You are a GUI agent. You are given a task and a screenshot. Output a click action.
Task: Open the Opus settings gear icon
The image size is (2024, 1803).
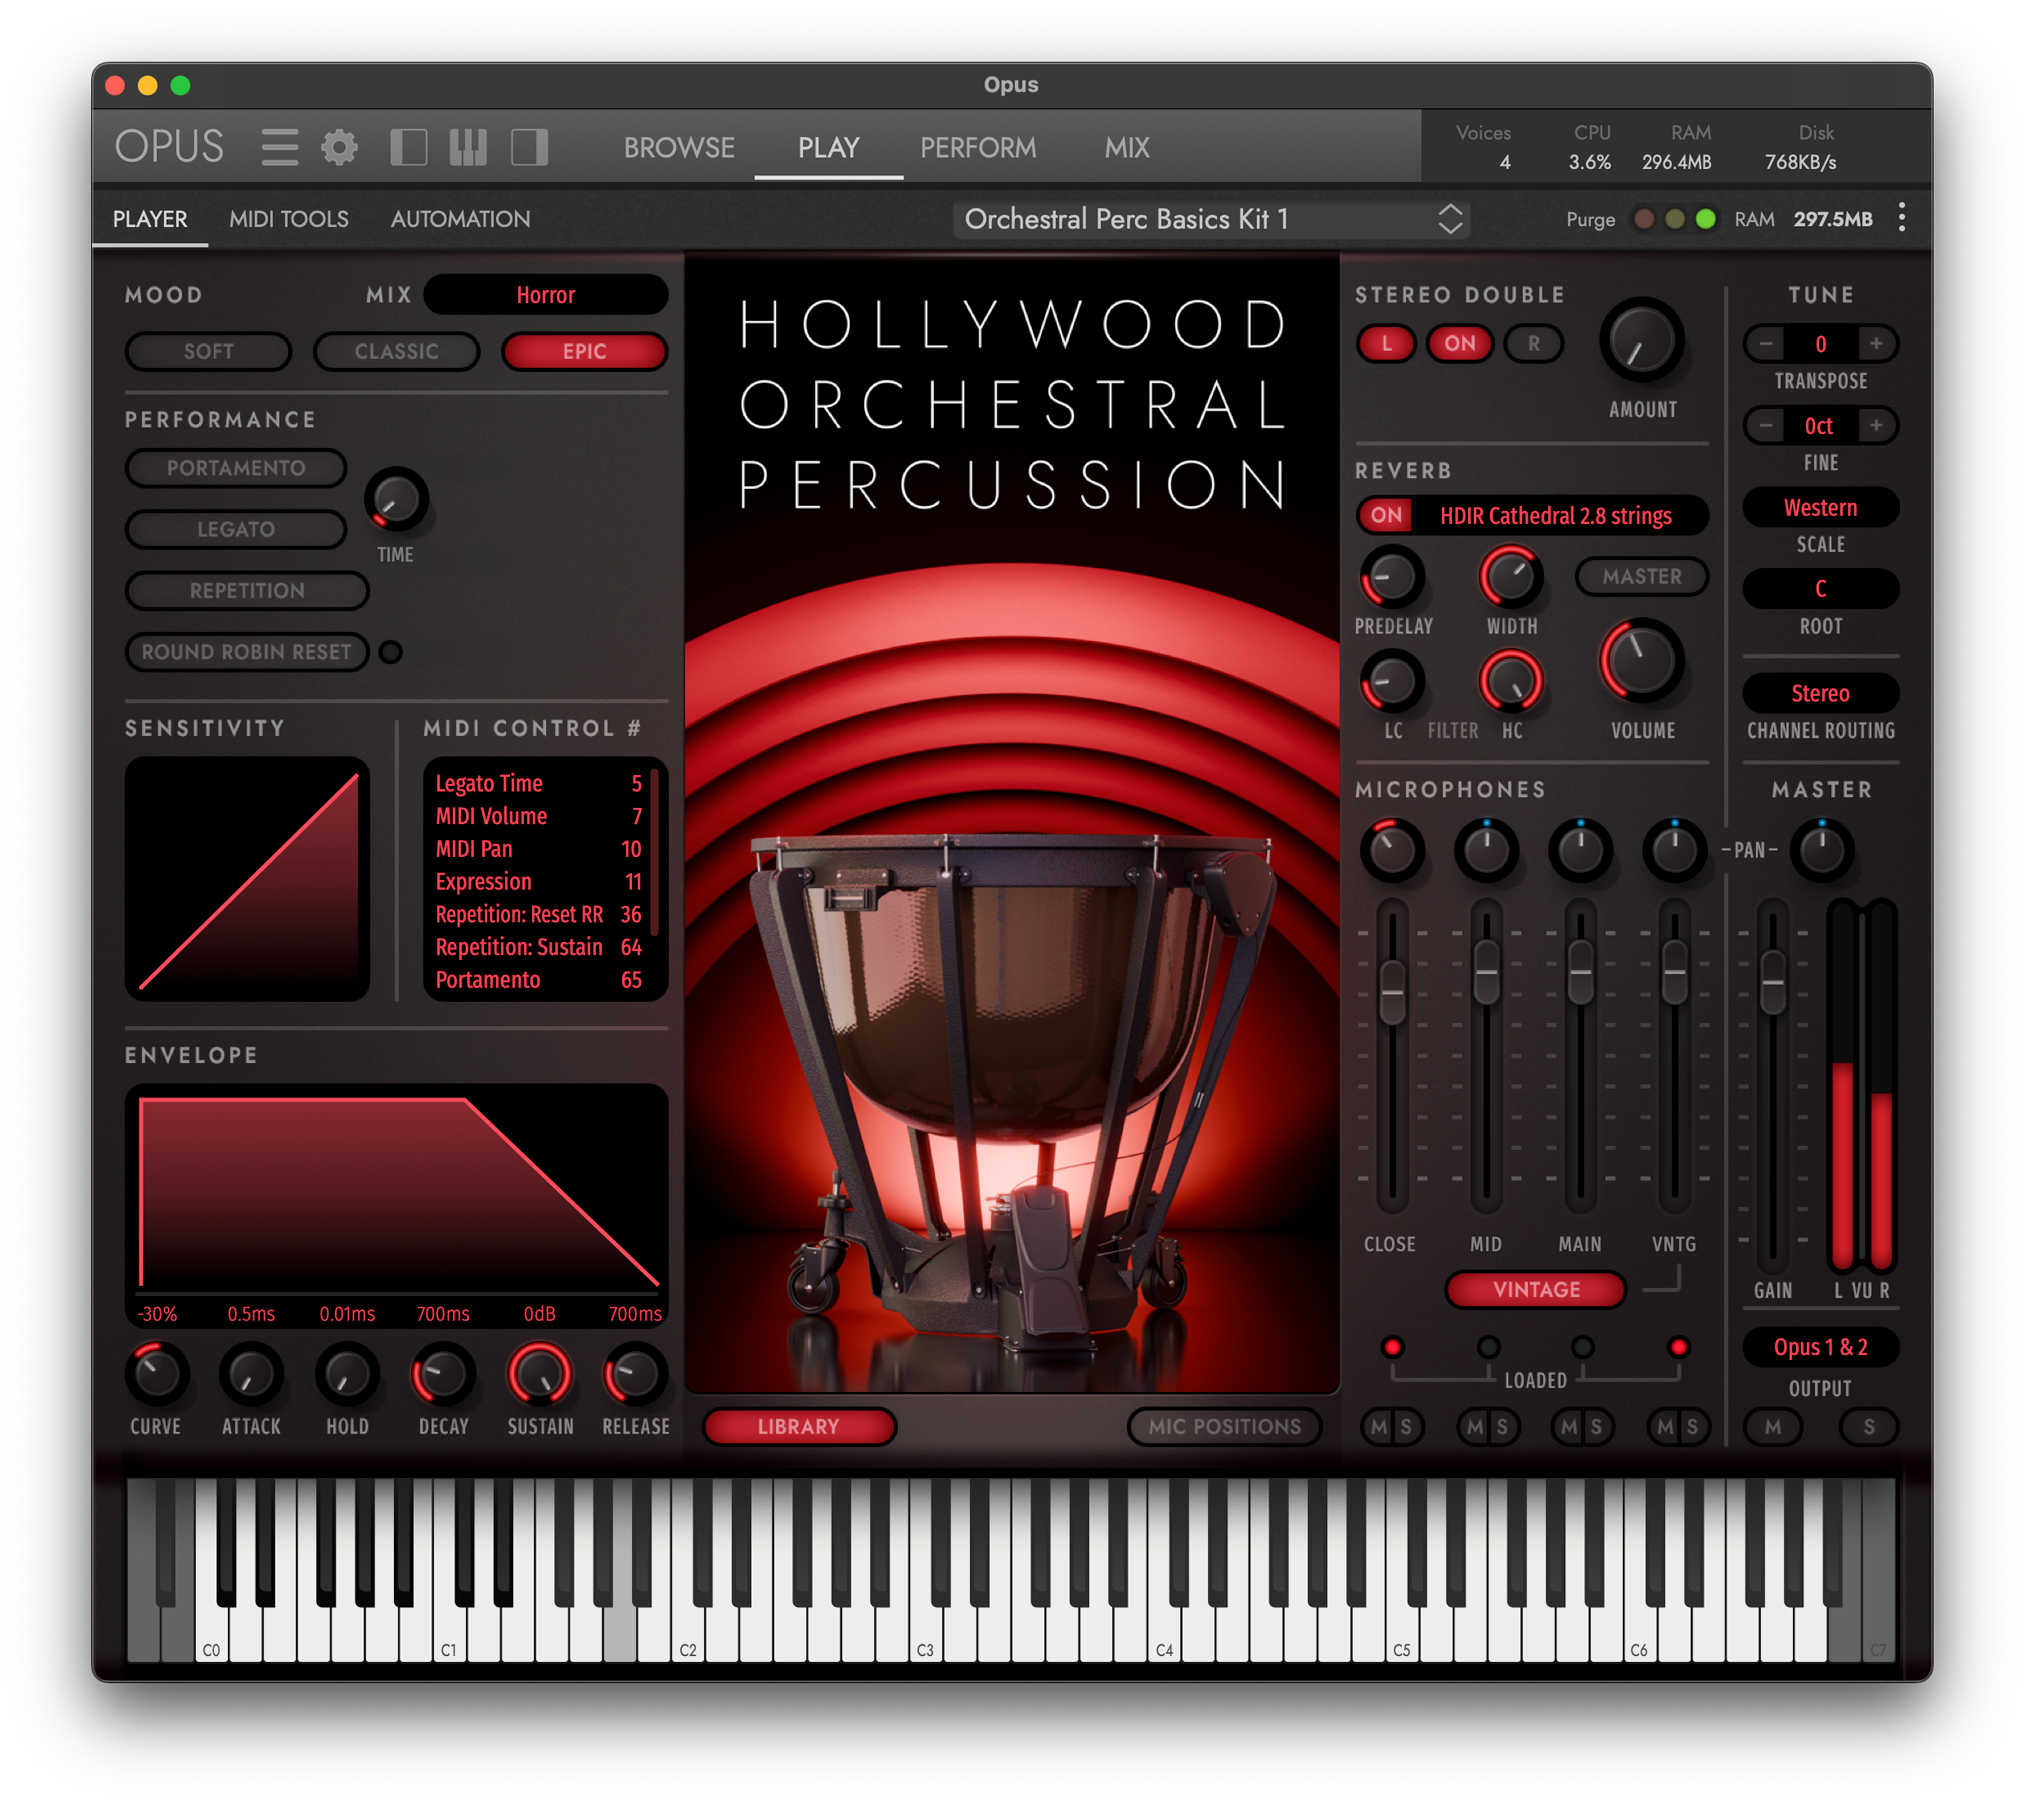340,145
